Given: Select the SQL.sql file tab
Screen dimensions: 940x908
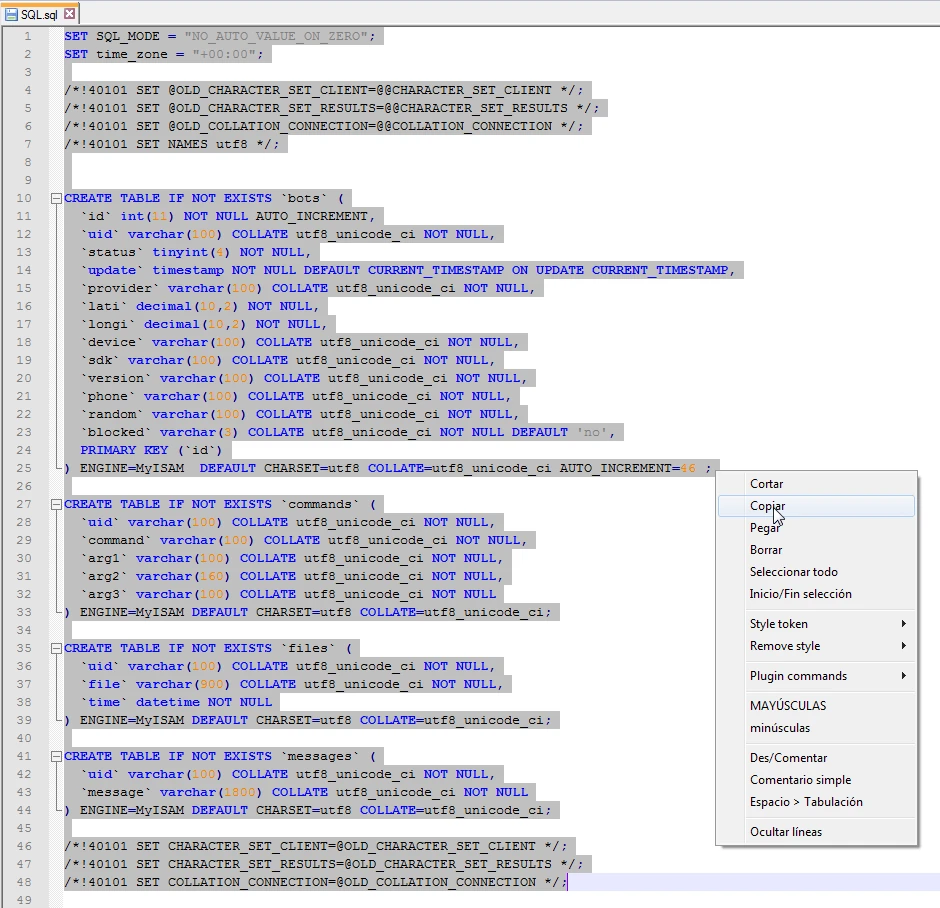Looking at the screenshot, I should tap(40, 13).
